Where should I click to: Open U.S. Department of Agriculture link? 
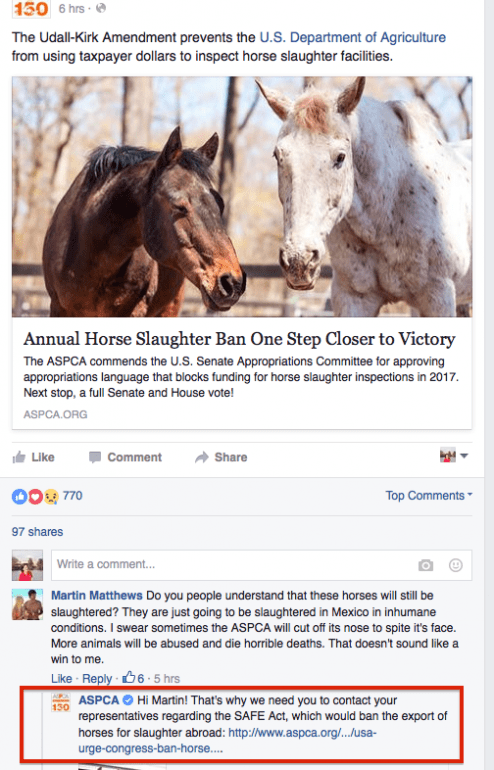click(353, 37)
